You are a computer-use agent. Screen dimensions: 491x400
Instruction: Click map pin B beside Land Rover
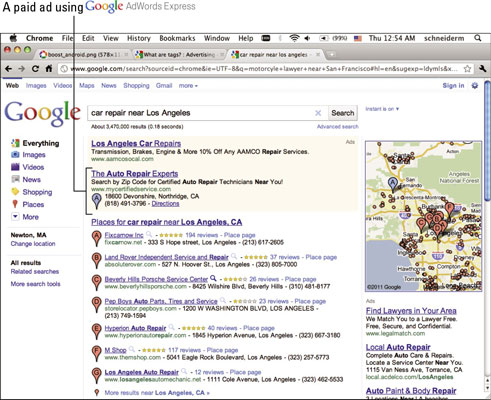96,260
